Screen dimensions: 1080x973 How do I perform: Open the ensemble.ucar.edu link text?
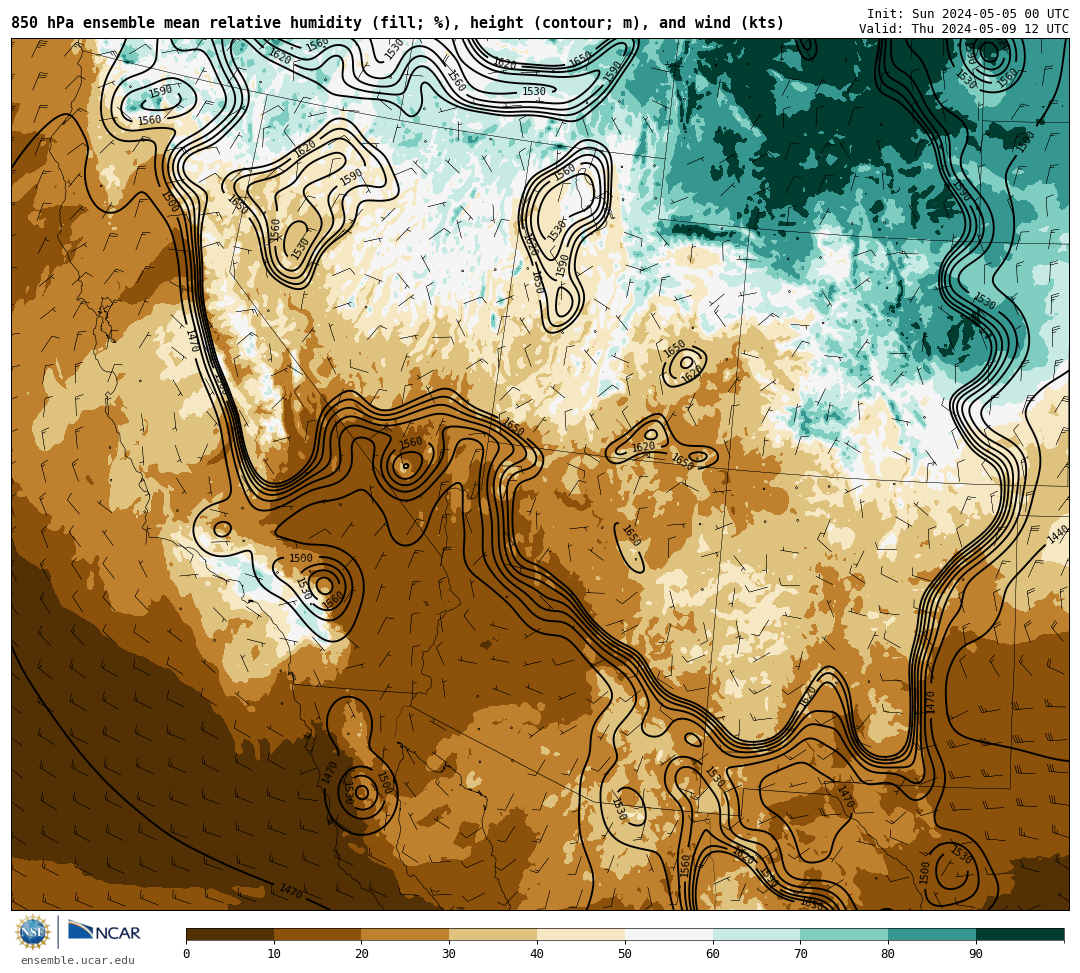click(x=78, y=960)
